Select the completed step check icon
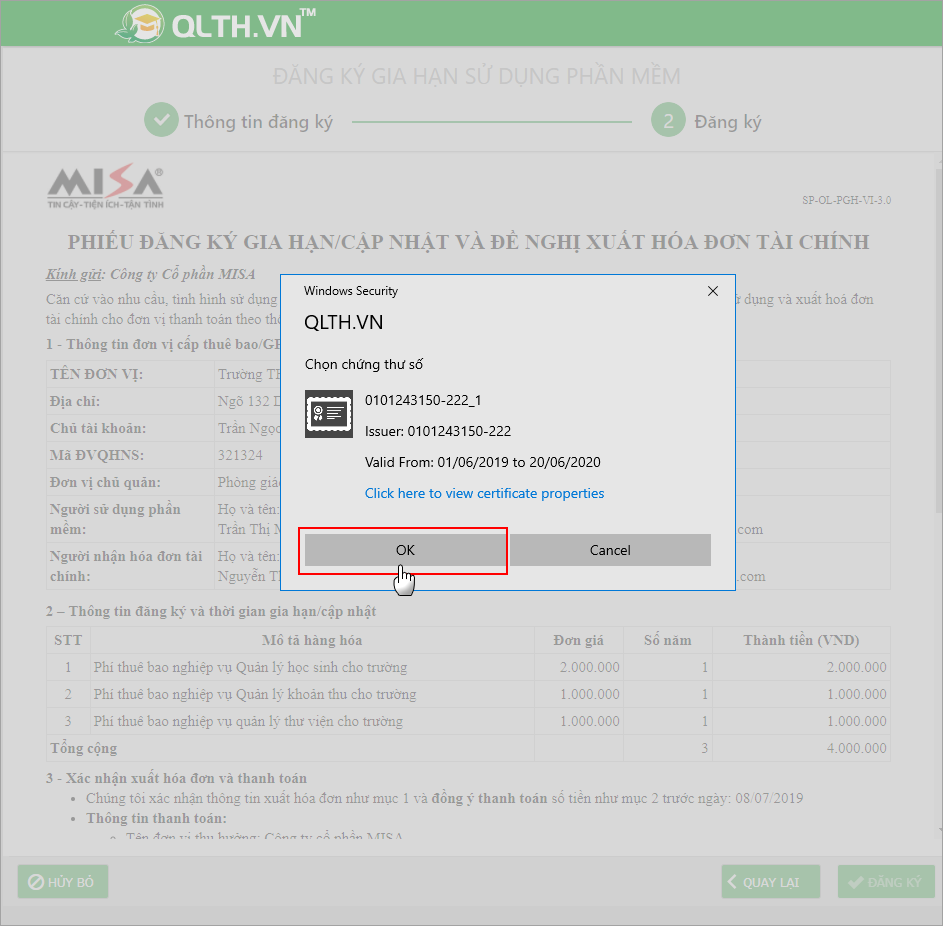The width and height of the screenshot is (943, 926). tap(161, 120)
